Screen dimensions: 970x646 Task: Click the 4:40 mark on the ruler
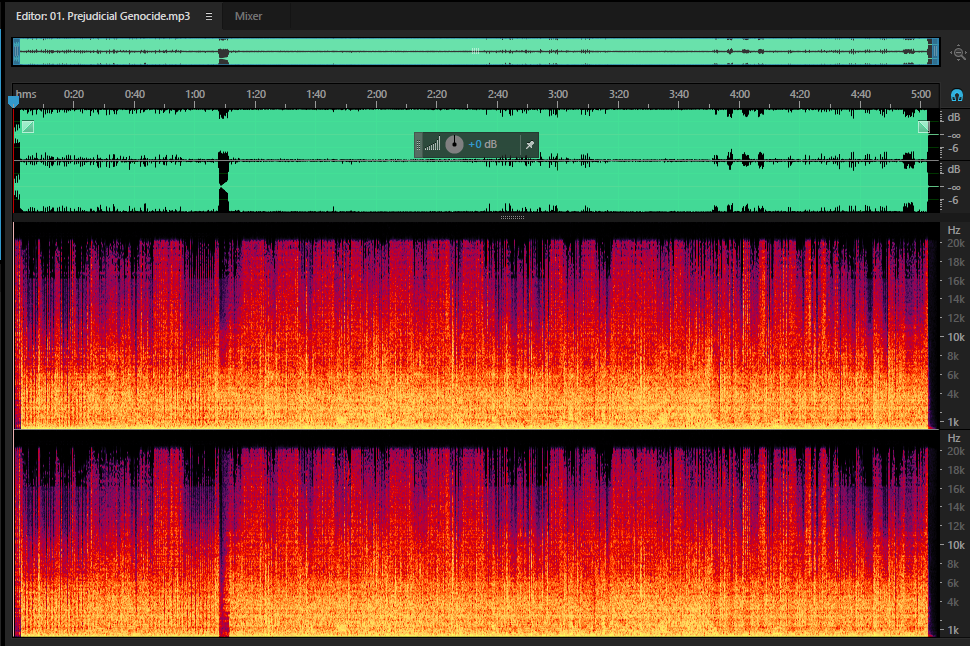861,94
